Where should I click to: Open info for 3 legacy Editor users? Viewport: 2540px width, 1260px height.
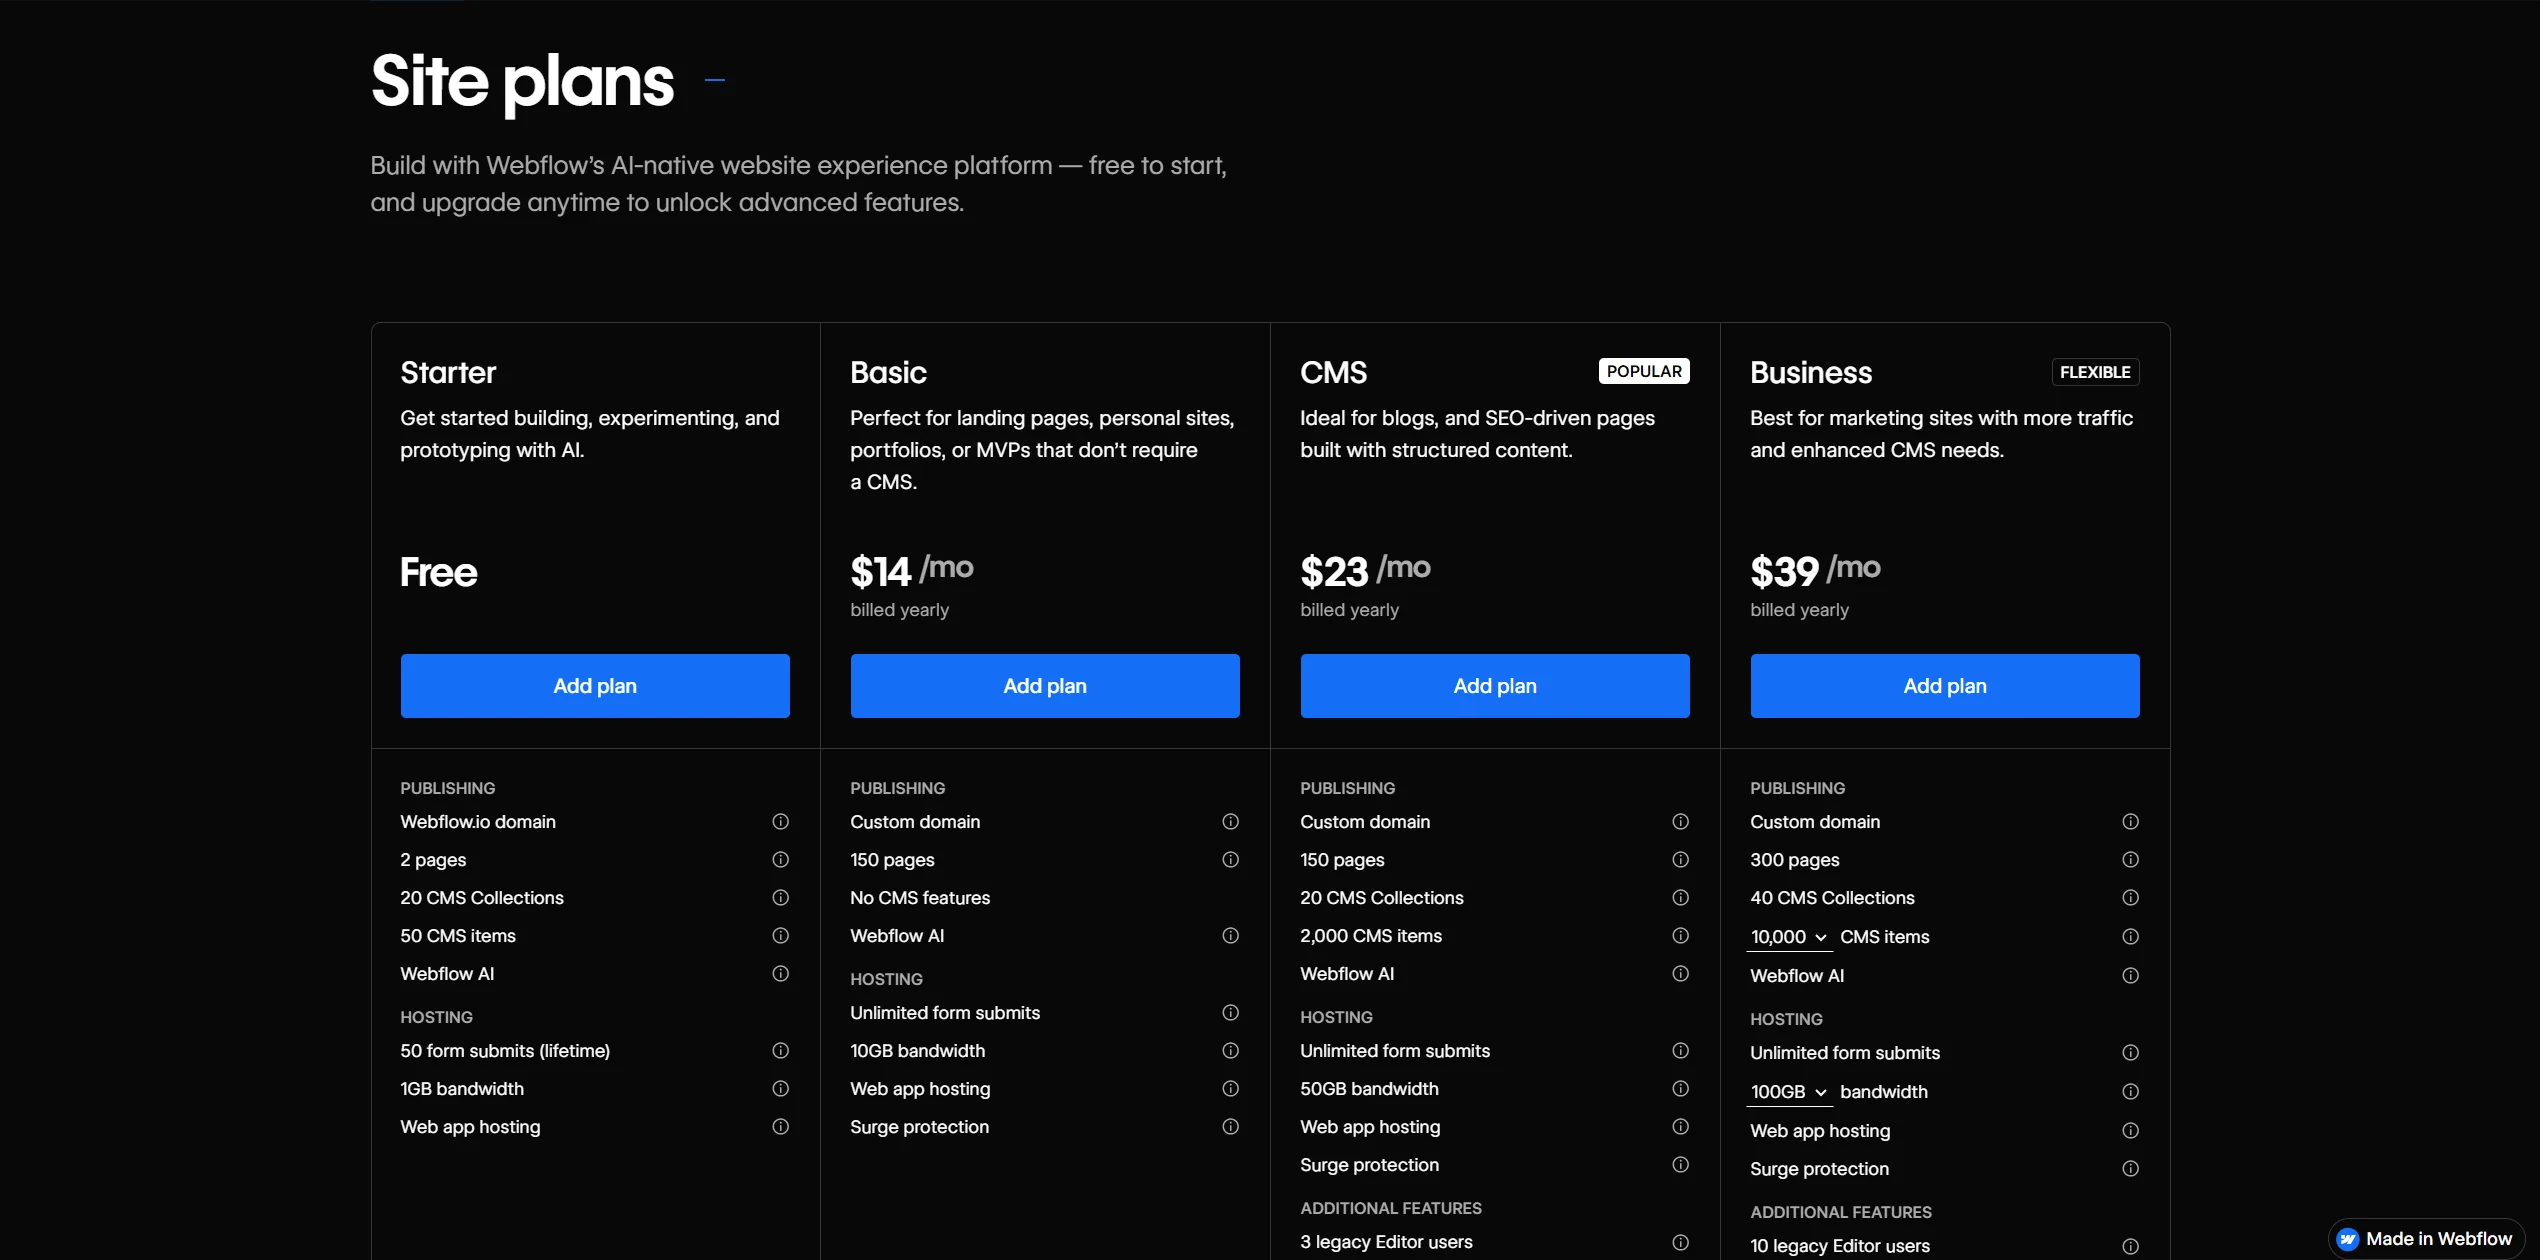[x=1680, y=1242]
